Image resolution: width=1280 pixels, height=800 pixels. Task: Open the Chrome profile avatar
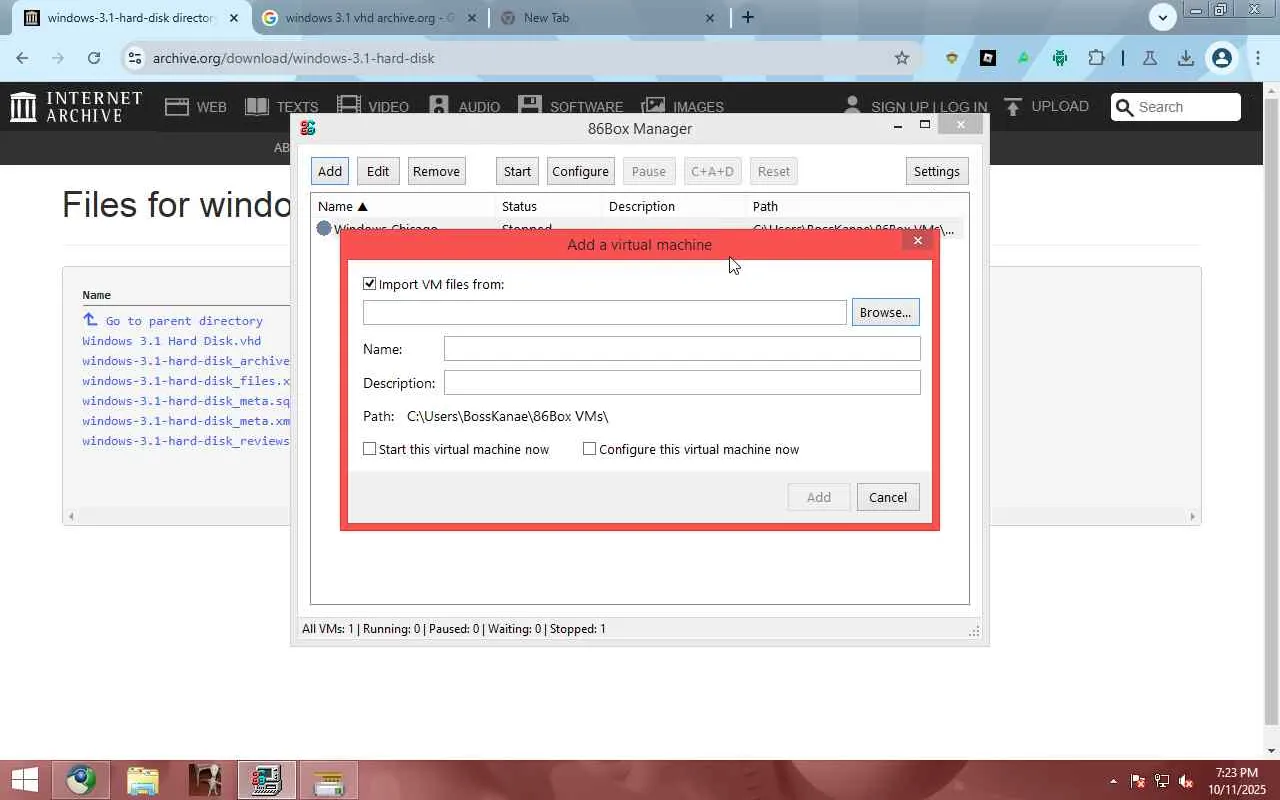pyautogui.click(x=1221, y=58)
